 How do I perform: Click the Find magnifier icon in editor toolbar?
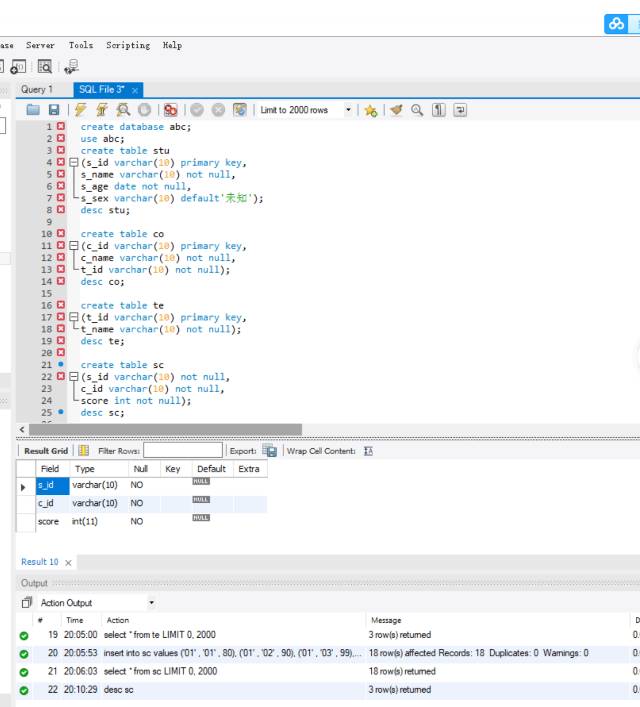coord(417,110)
